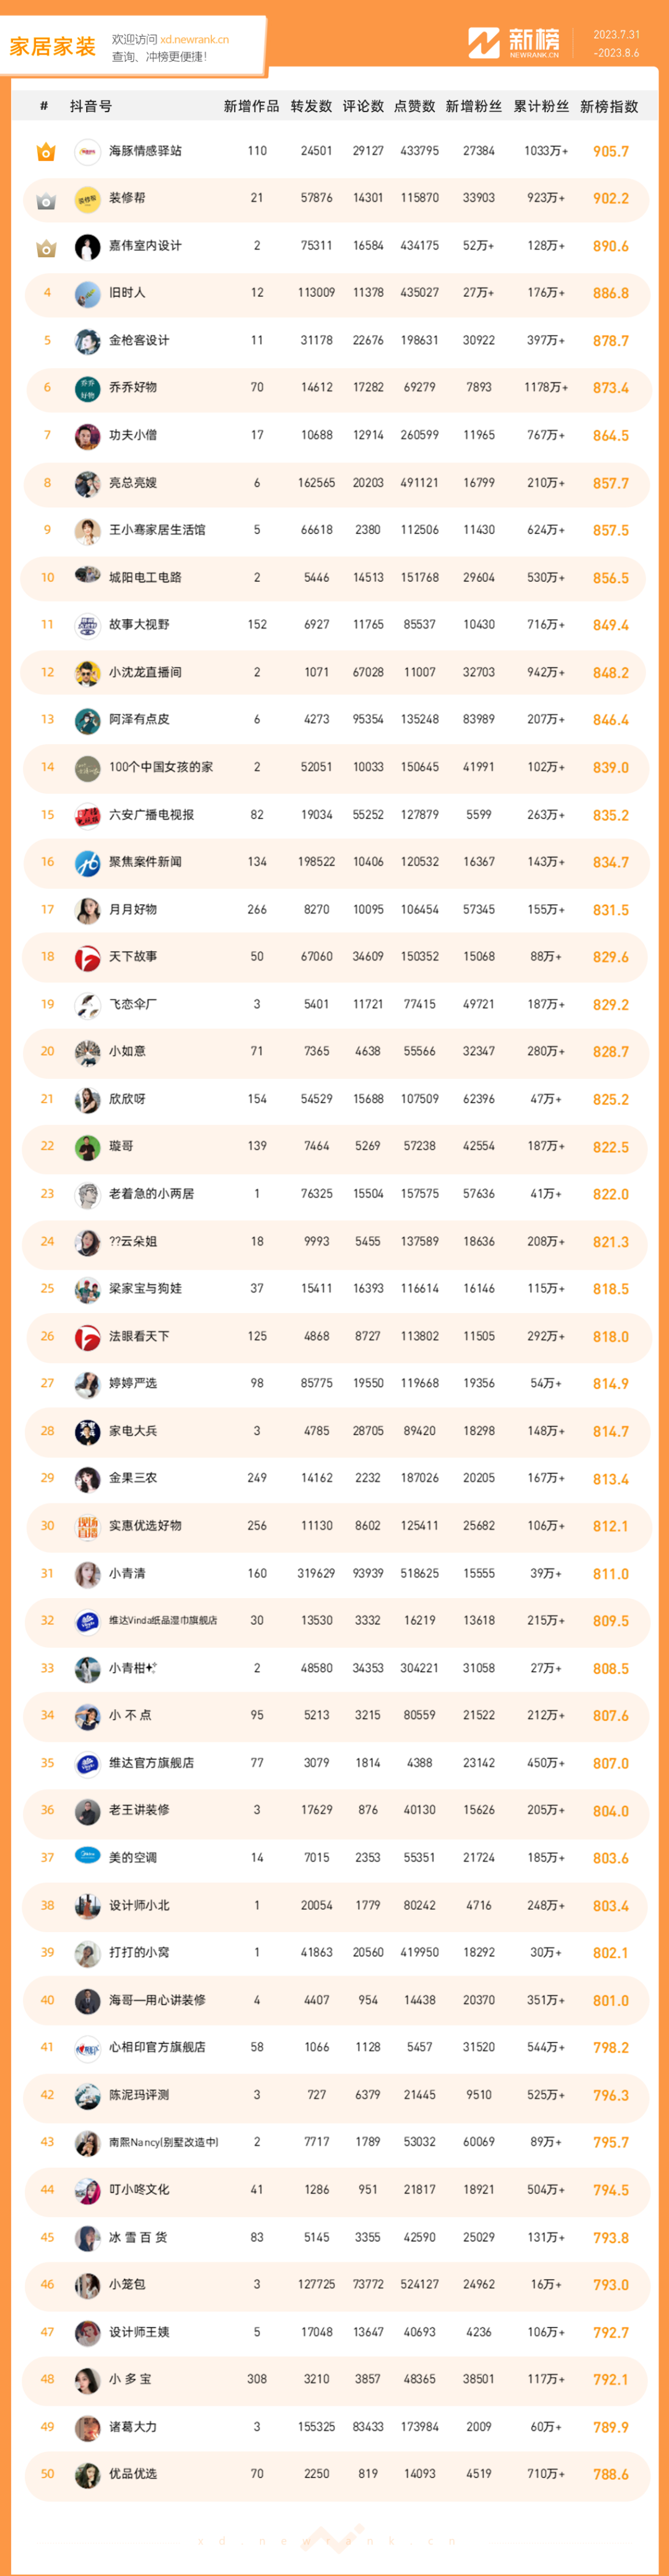Open avatar of 装修帮 account
Image resolution: width=669 pixels, height=2576 pixels.
(x=88, y=199)
